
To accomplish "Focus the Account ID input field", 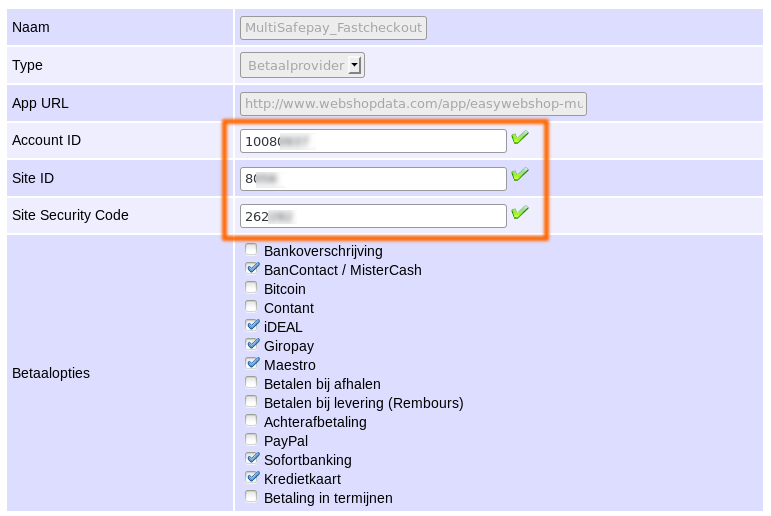I will 373,141.
